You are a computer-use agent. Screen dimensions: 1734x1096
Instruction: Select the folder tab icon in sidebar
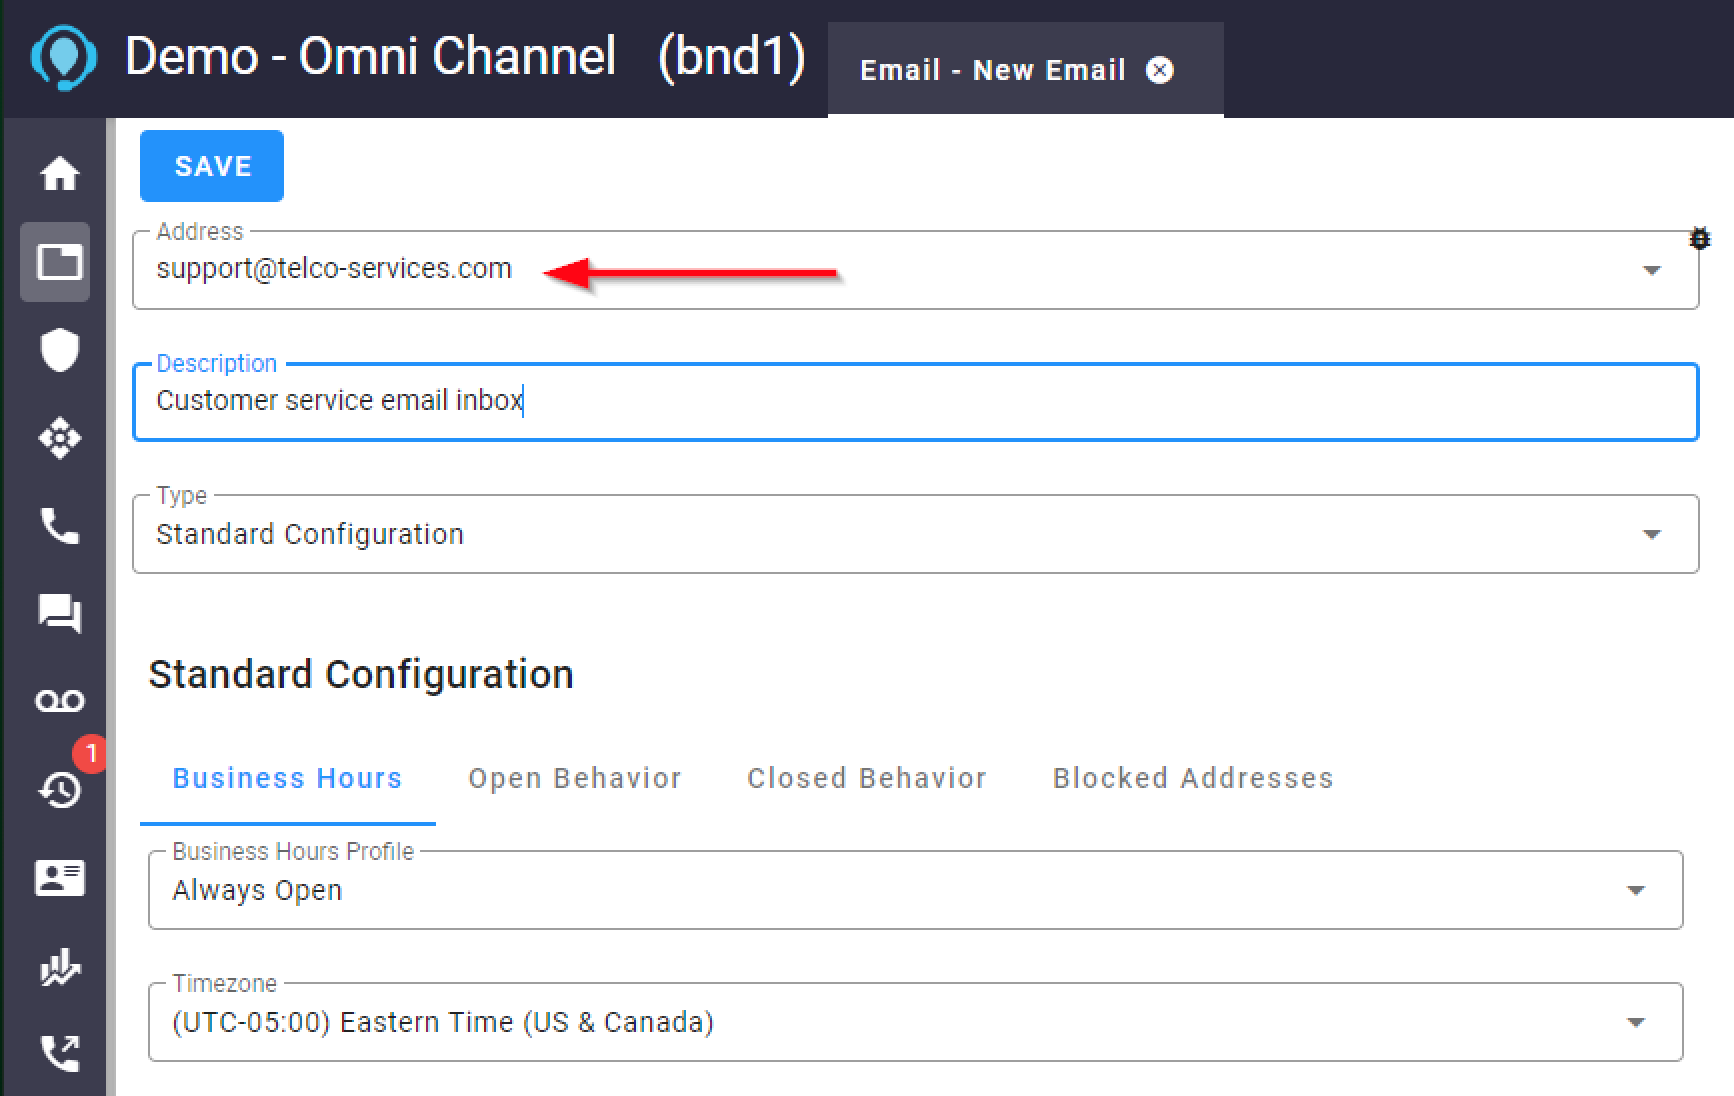pyautogui.click(x=59, y=262)
